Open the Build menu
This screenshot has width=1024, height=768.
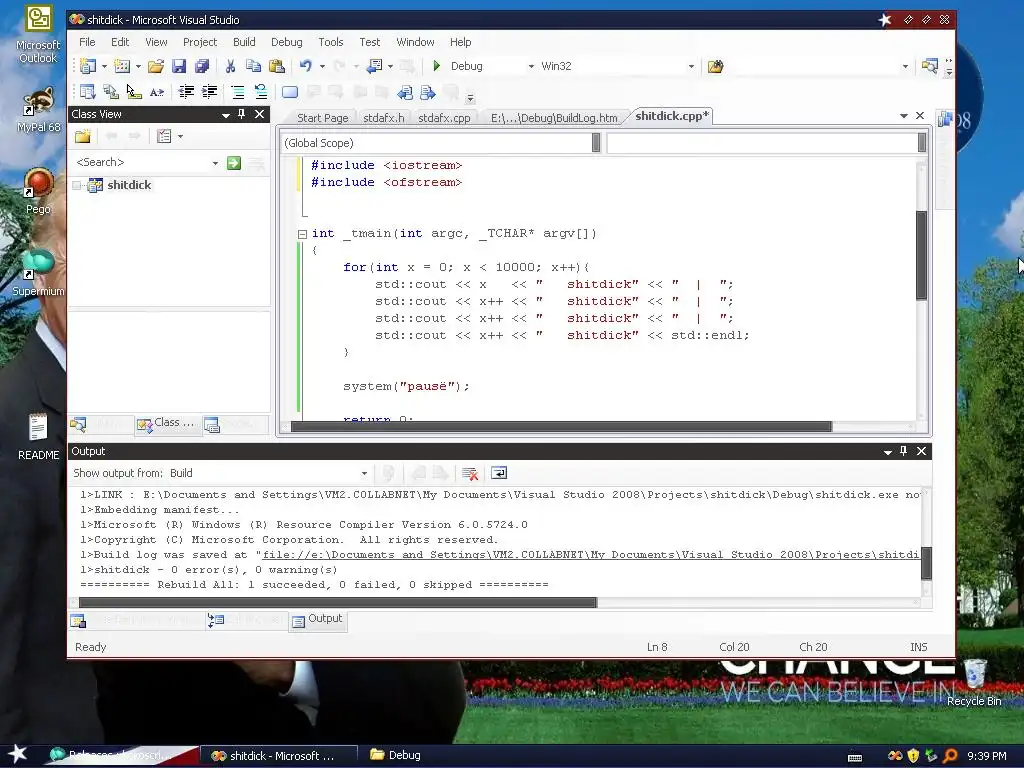[x=244, y=42]
